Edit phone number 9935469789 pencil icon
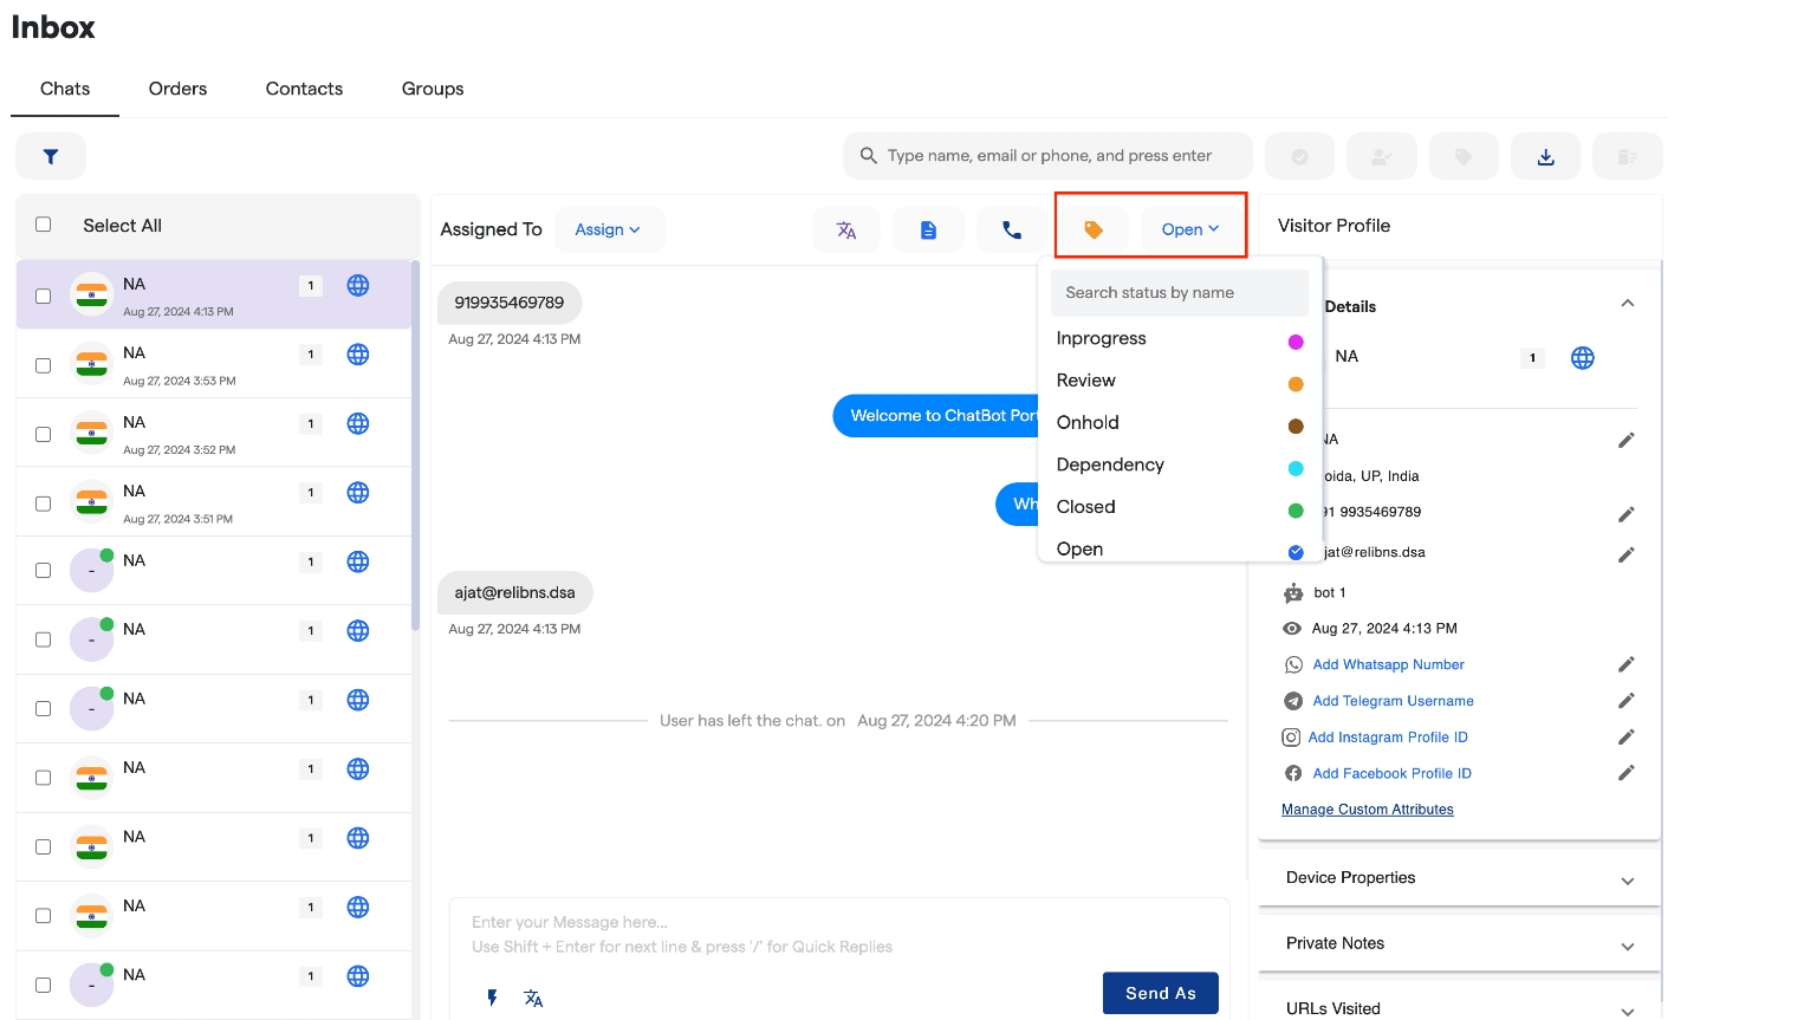This screenshot has height=1020, width=1806. point(1626,514)
